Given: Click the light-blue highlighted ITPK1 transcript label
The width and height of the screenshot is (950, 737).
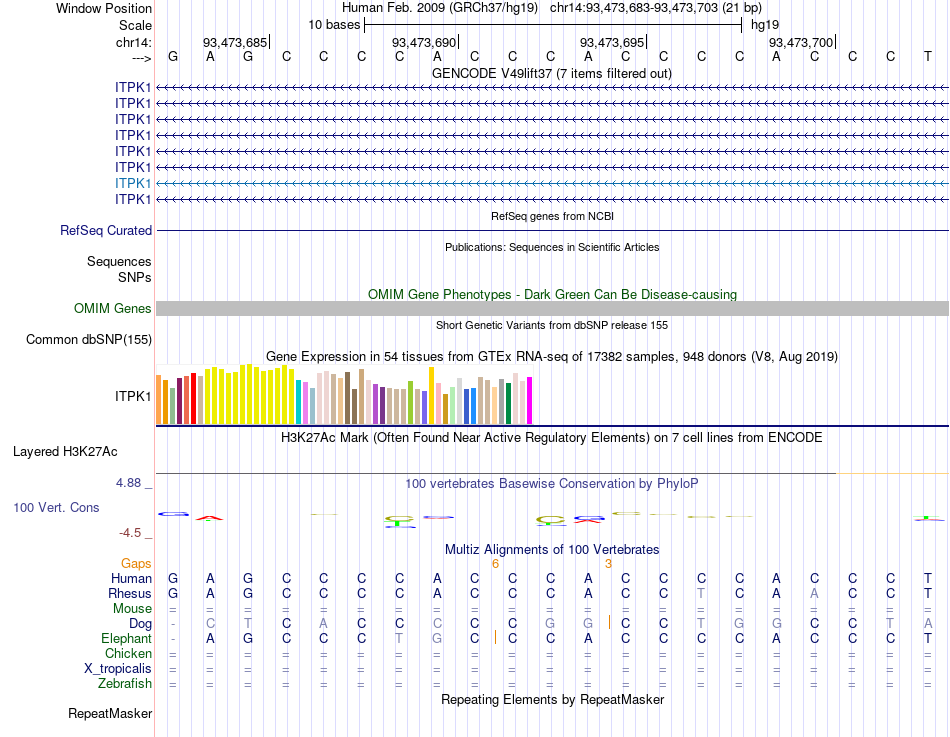Looking at the screenshot, I should pyautogui.click(x=133, y=183).
